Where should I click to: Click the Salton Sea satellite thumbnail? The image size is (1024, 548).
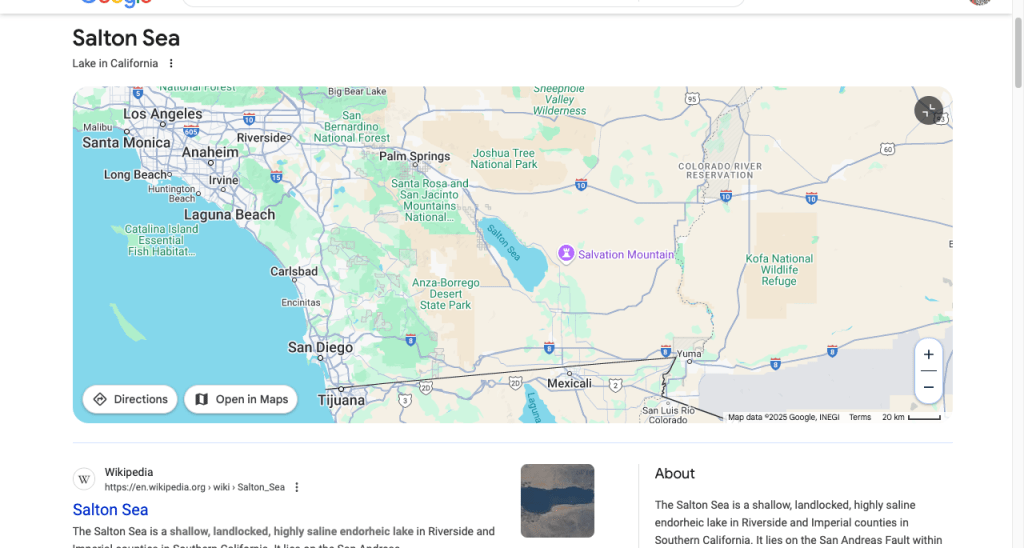(x=557, y=500)
